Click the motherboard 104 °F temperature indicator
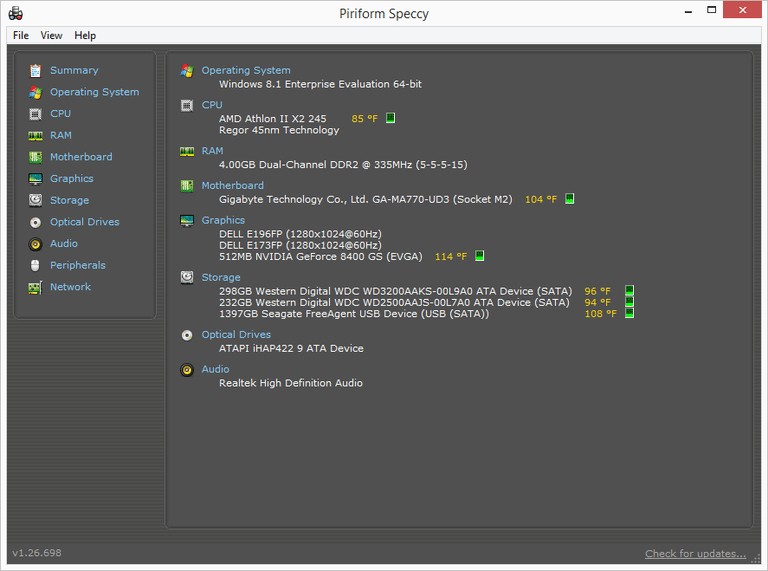Viewport: 768px width, 571px height. coord(541,199)
